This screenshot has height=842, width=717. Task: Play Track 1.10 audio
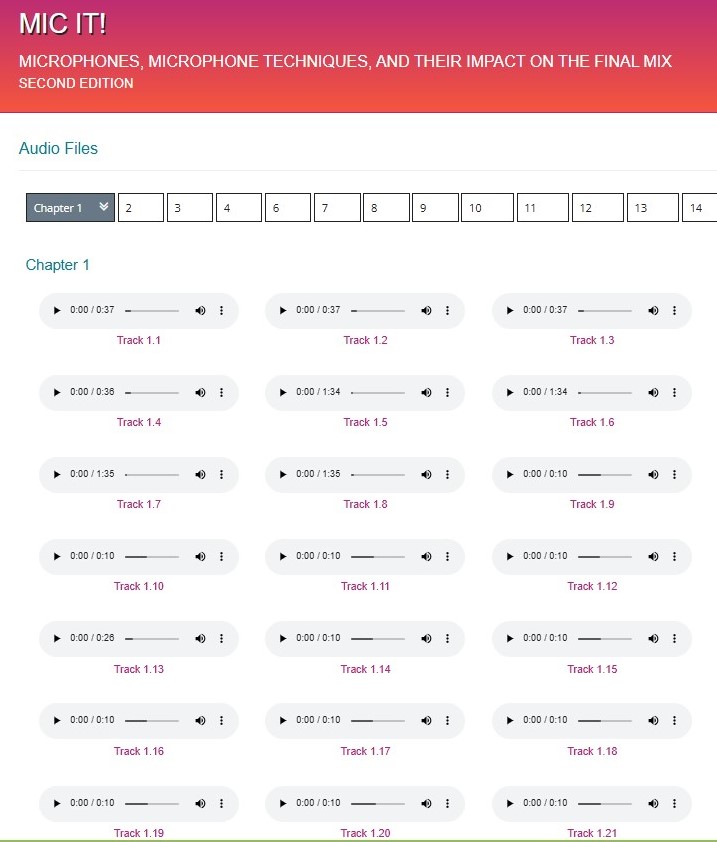click(x=57, y=557)
